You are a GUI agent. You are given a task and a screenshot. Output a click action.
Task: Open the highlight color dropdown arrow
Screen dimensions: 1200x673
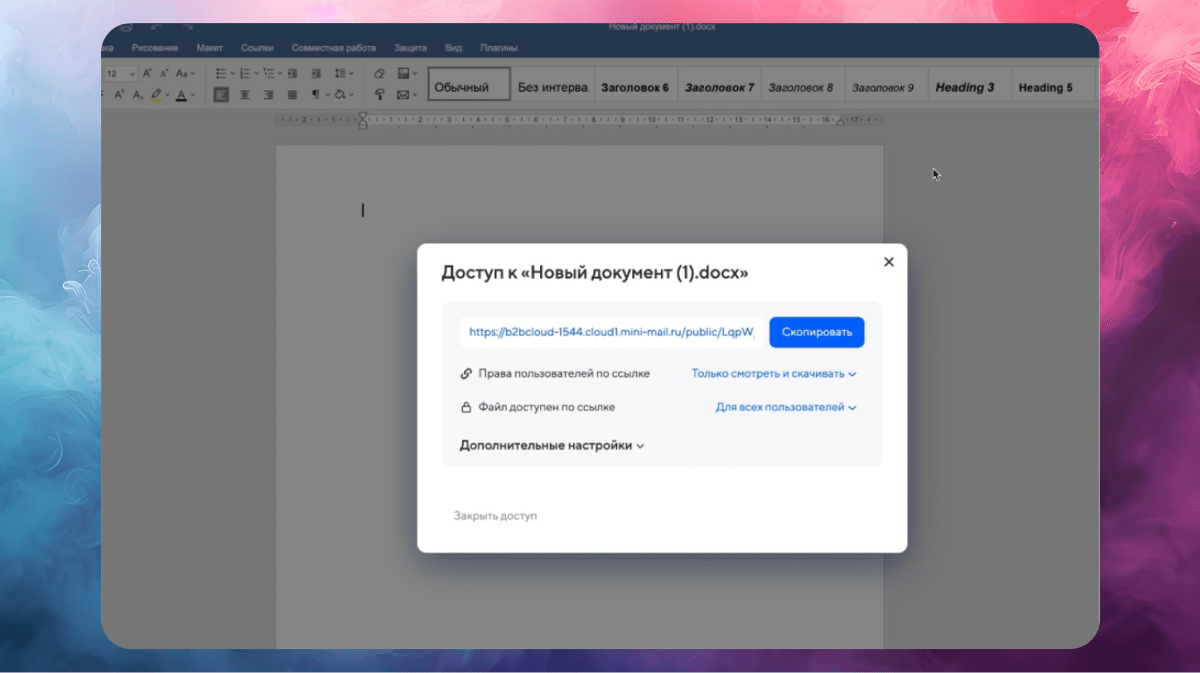point(167,95)
